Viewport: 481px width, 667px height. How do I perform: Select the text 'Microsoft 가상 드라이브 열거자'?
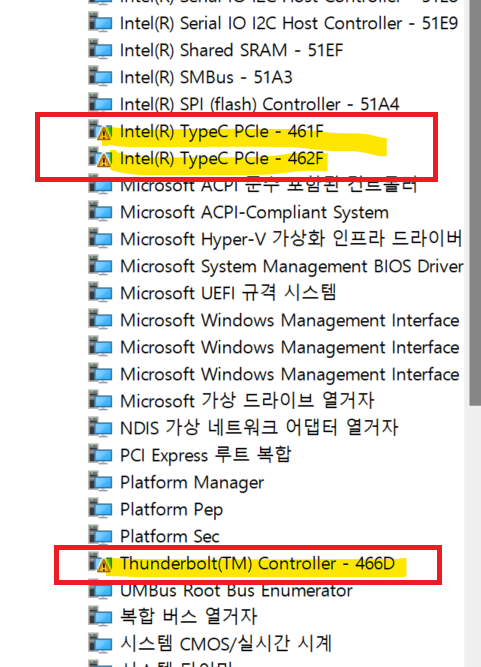[x=247, y=401]
